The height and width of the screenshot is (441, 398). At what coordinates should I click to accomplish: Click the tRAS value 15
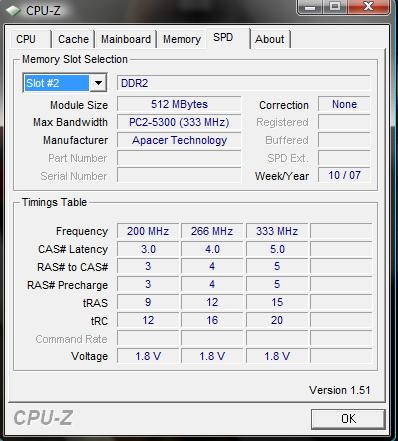click(277, 302)
